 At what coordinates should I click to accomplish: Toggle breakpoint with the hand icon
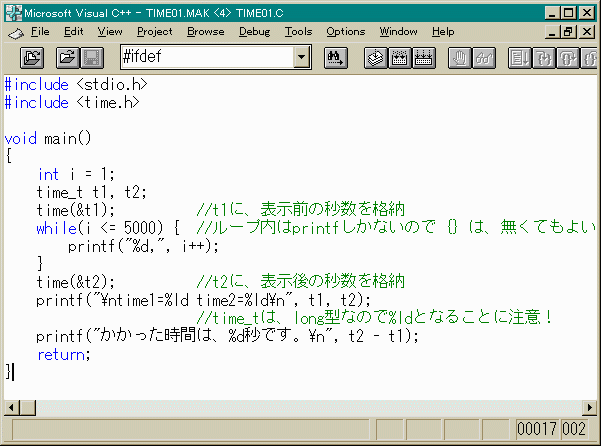(x=460, y=58)
